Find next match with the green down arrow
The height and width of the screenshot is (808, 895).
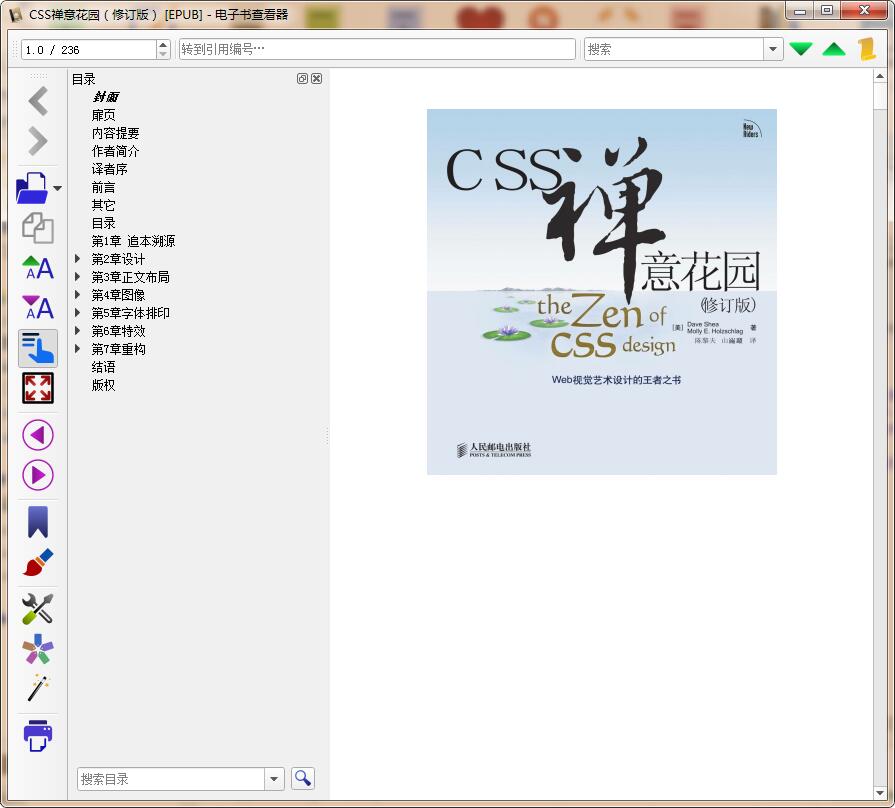(801, 49)
